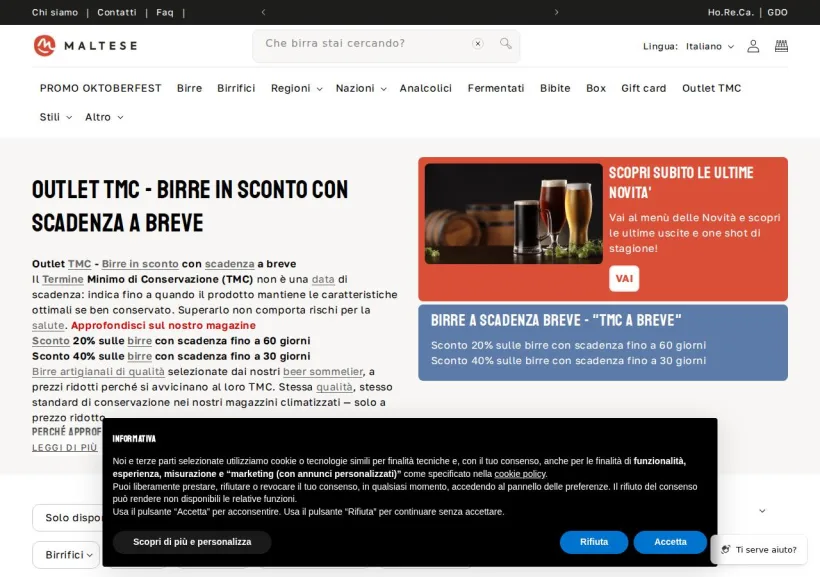Open the Birrifici filter dropdown
The width and height of the screenshot is (820, 577).
coord(66,555)
